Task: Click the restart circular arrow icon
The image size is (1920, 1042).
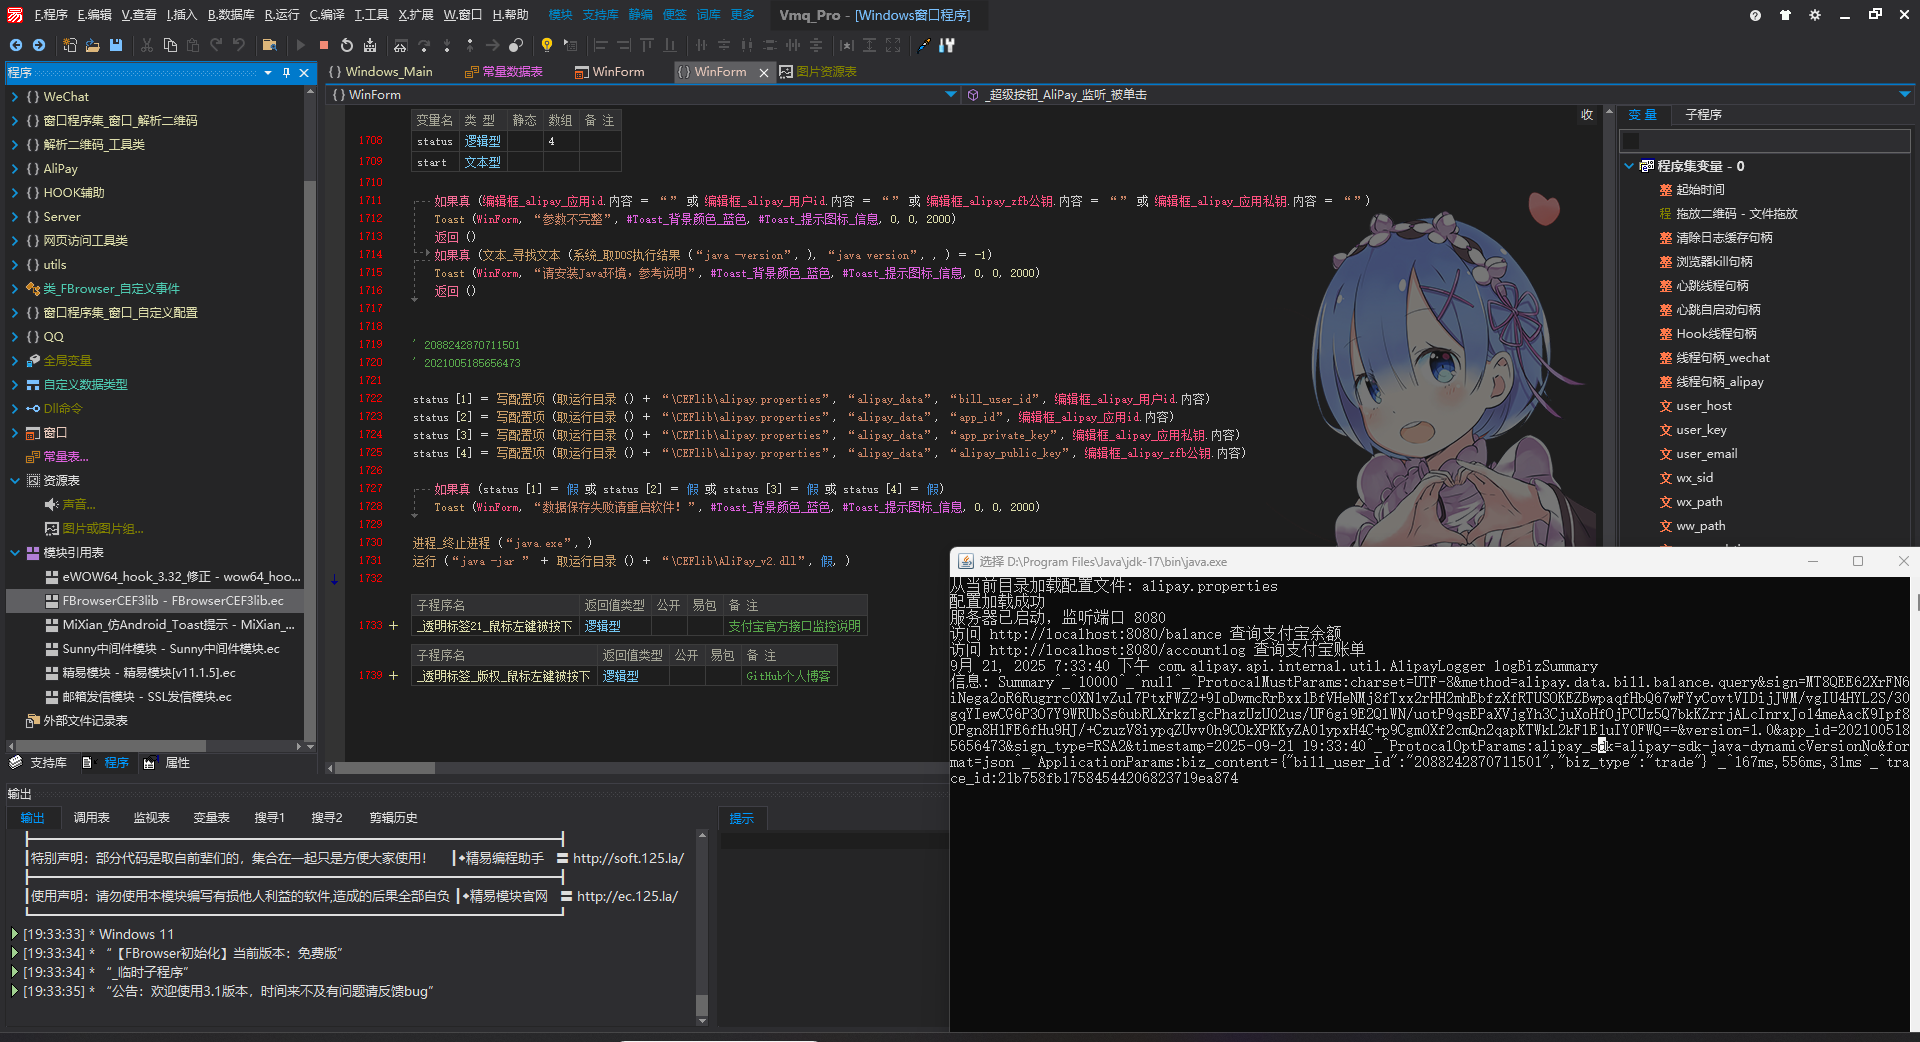Action: click(x=347, y=45)
